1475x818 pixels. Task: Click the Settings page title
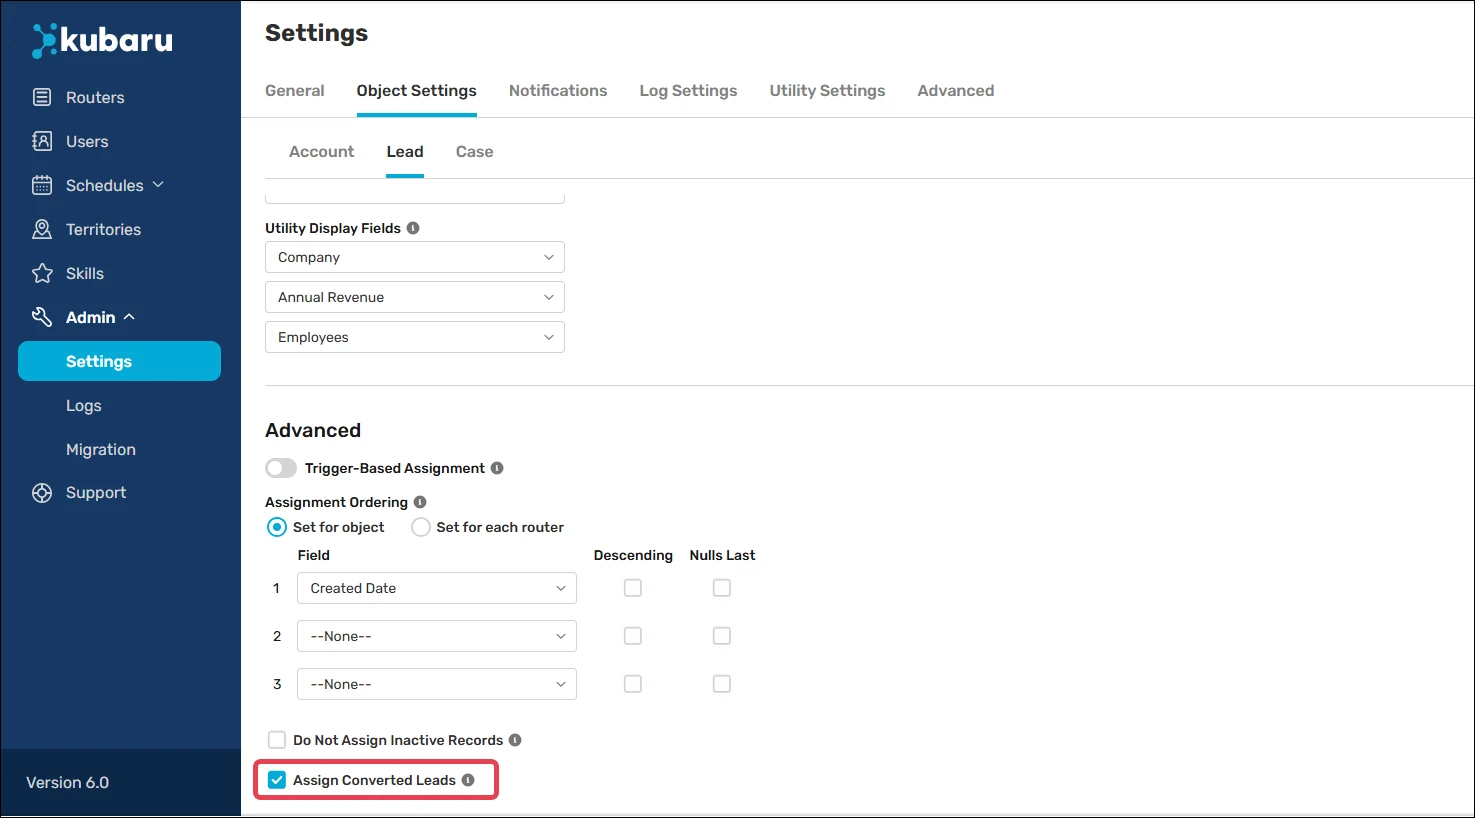[316, 33]
